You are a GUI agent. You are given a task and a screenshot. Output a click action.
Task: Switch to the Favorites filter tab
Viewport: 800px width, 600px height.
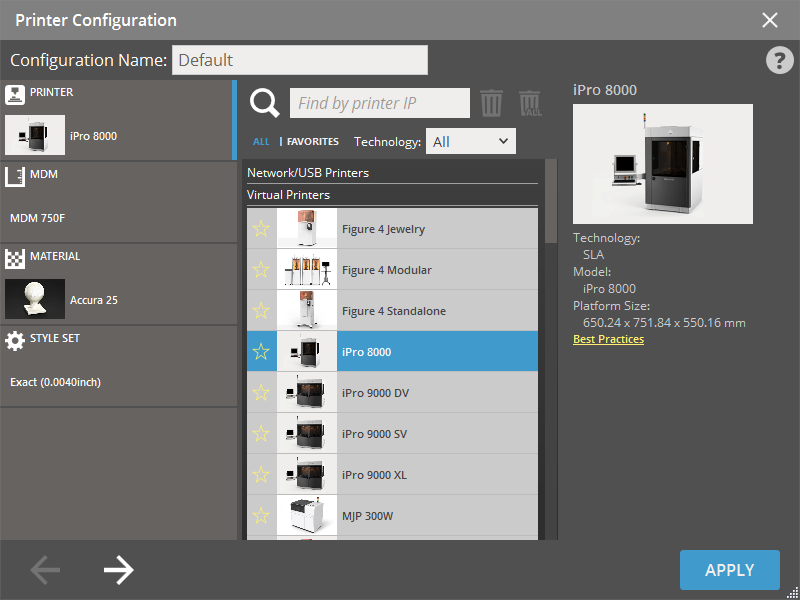click(312, 142)
